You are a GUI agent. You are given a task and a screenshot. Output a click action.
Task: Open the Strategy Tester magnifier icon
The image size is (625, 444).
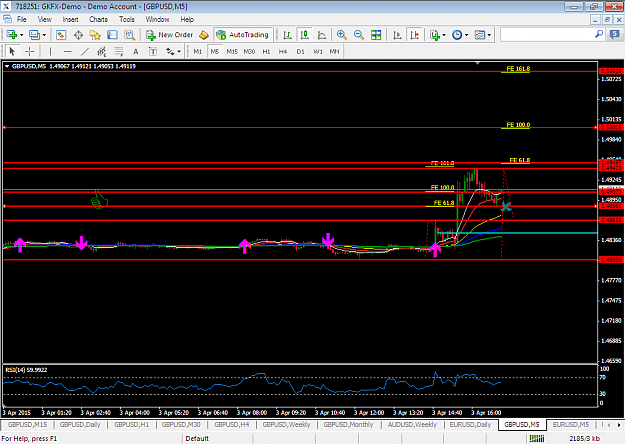[130, 35]
